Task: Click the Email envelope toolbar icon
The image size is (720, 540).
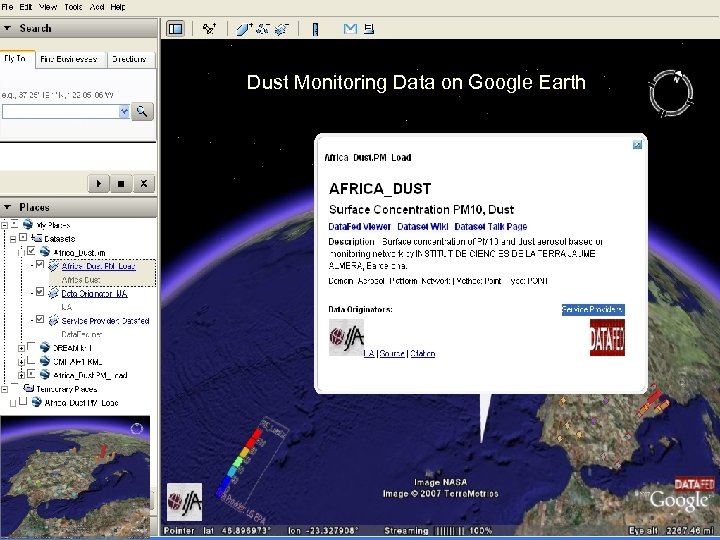Action: pos(350,29)
